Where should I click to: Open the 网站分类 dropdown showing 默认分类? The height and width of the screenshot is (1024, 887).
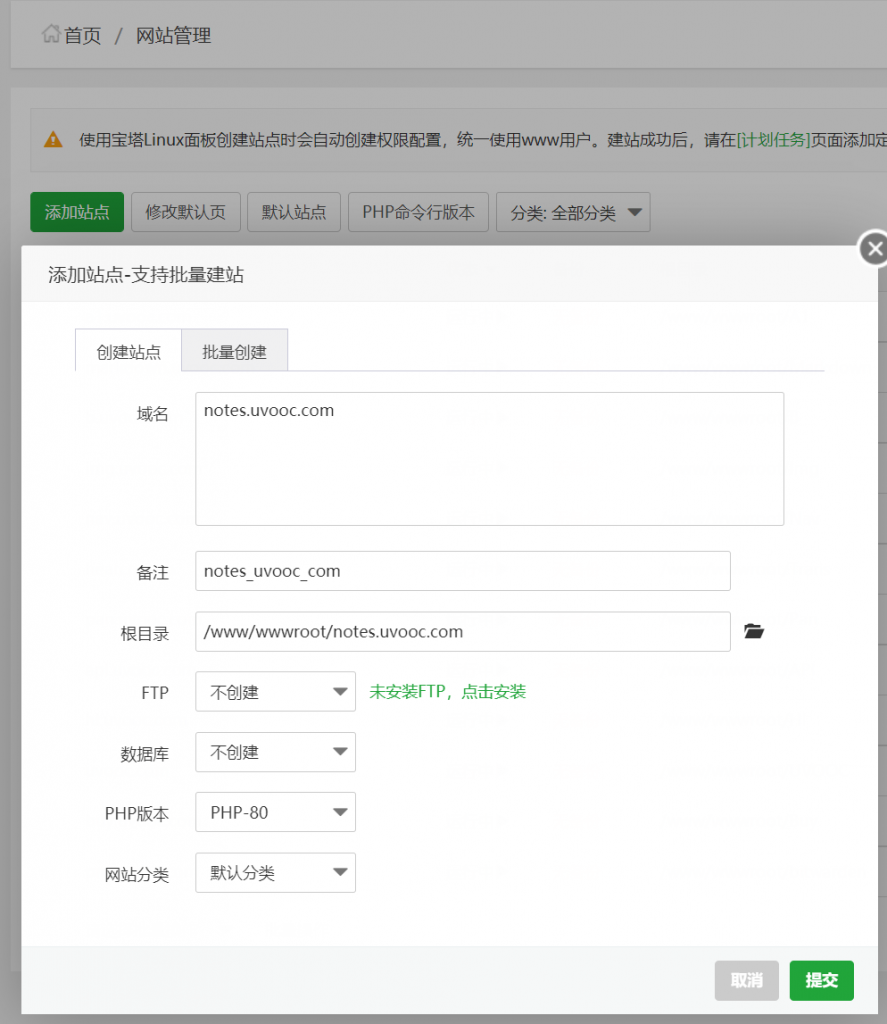[275, 872]
